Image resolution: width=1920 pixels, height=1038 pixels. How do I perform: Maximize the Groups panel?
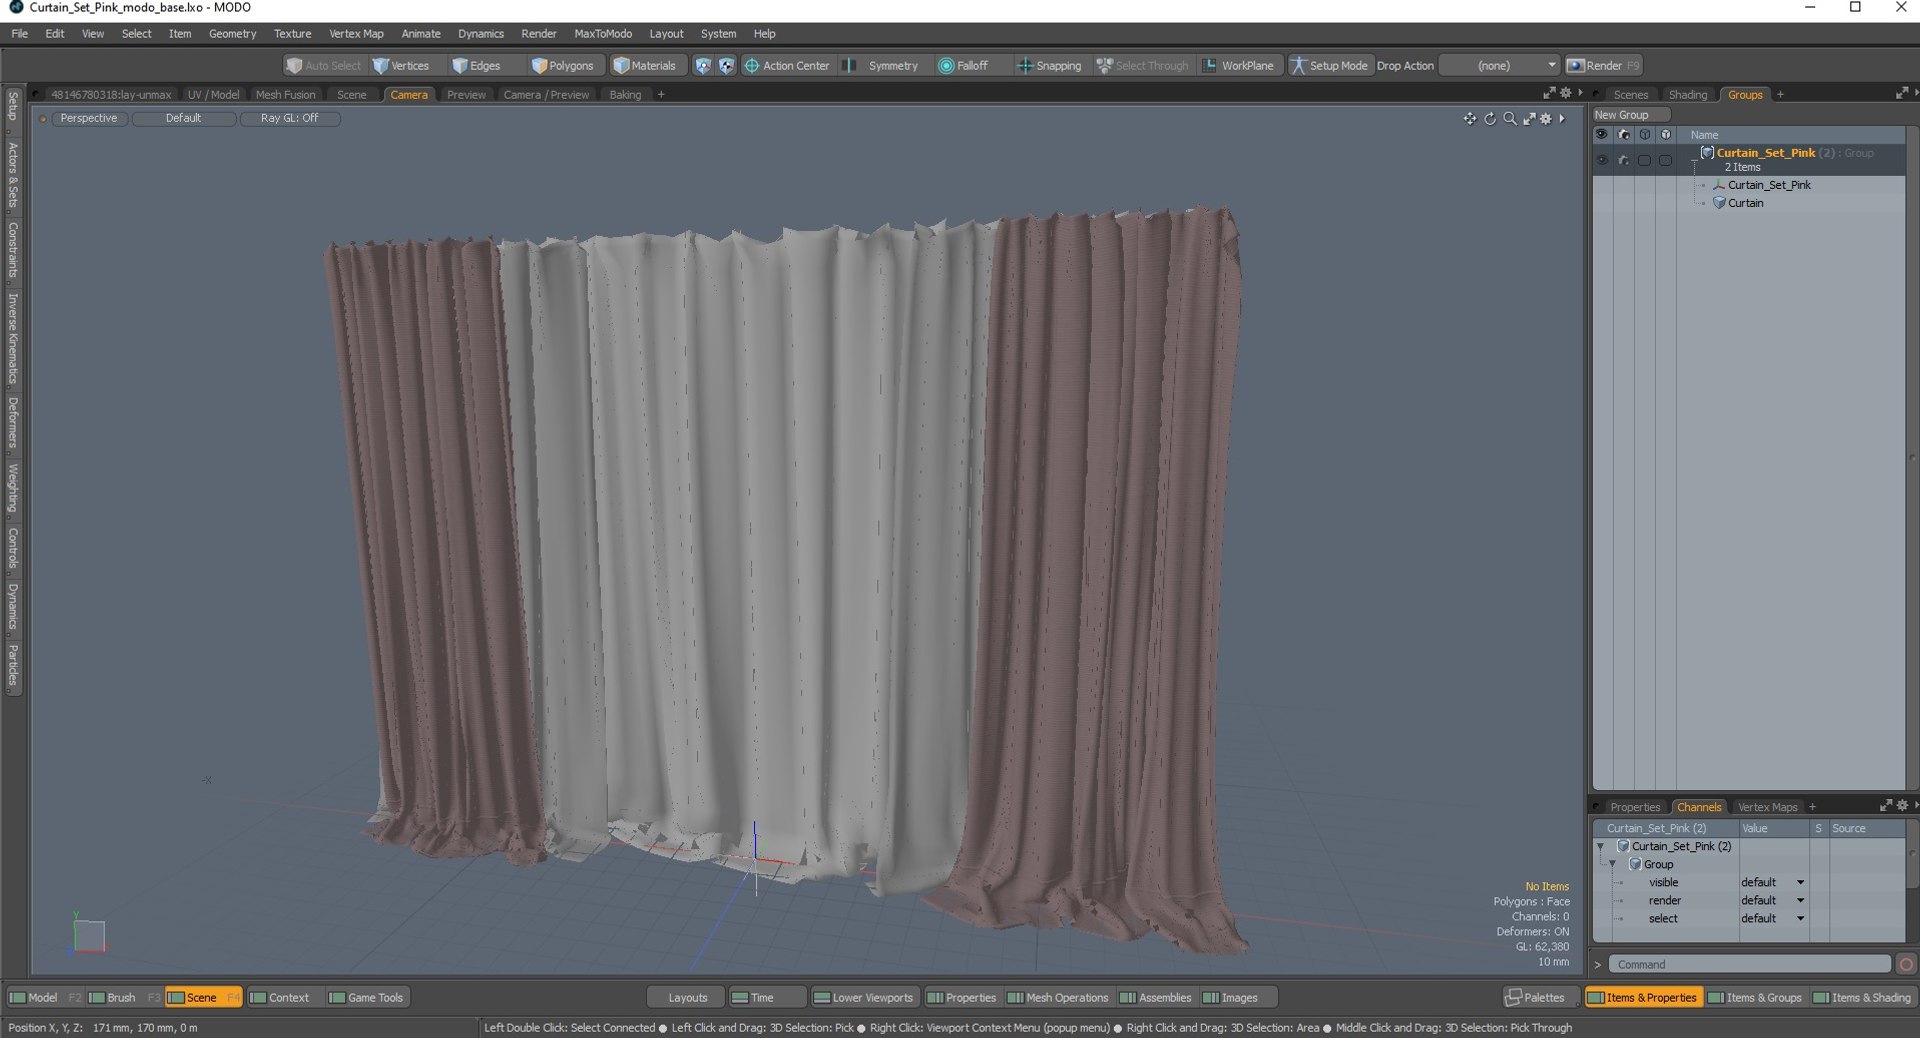(x=1901, y=94)
